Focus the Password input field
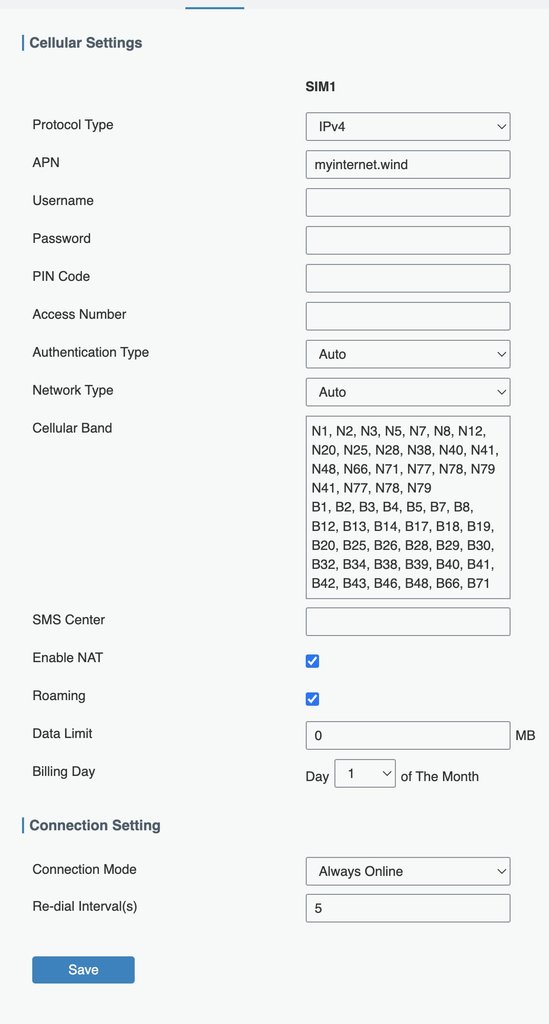The height and width of the screenshot is (1024, 549). pyautogui.click(x=407, y=240)
